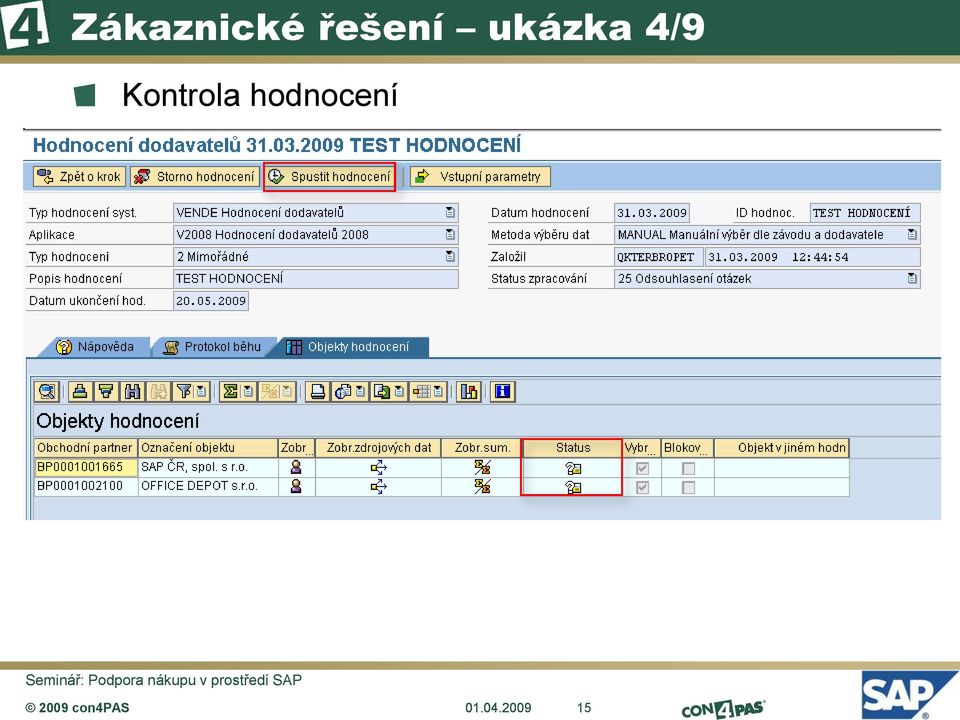Expand the Export dropdown arrow

point(399,391)
